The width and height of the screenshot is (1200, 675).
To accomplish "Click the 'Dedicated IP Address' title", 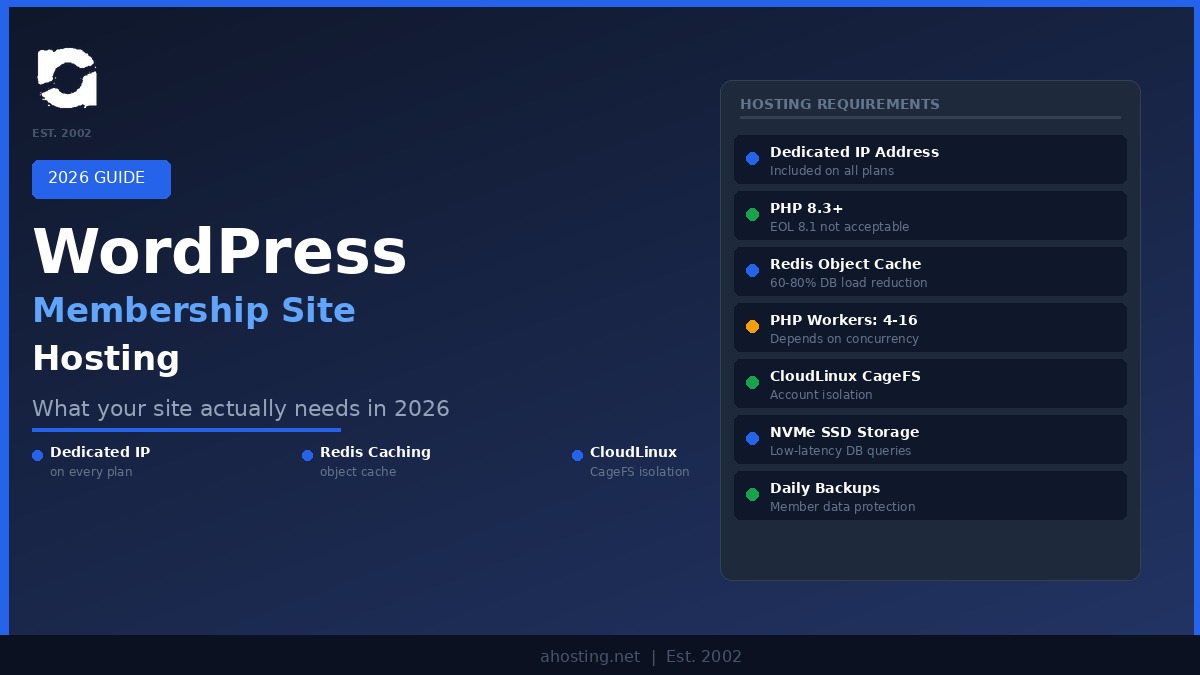I will [854, 152].
